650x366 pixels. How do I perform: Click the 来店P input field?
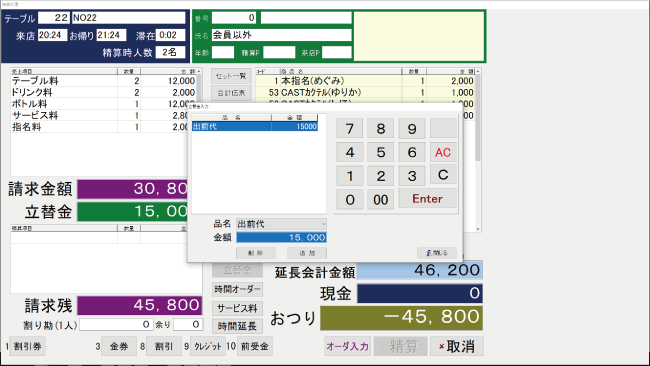(x=337, y=53)
